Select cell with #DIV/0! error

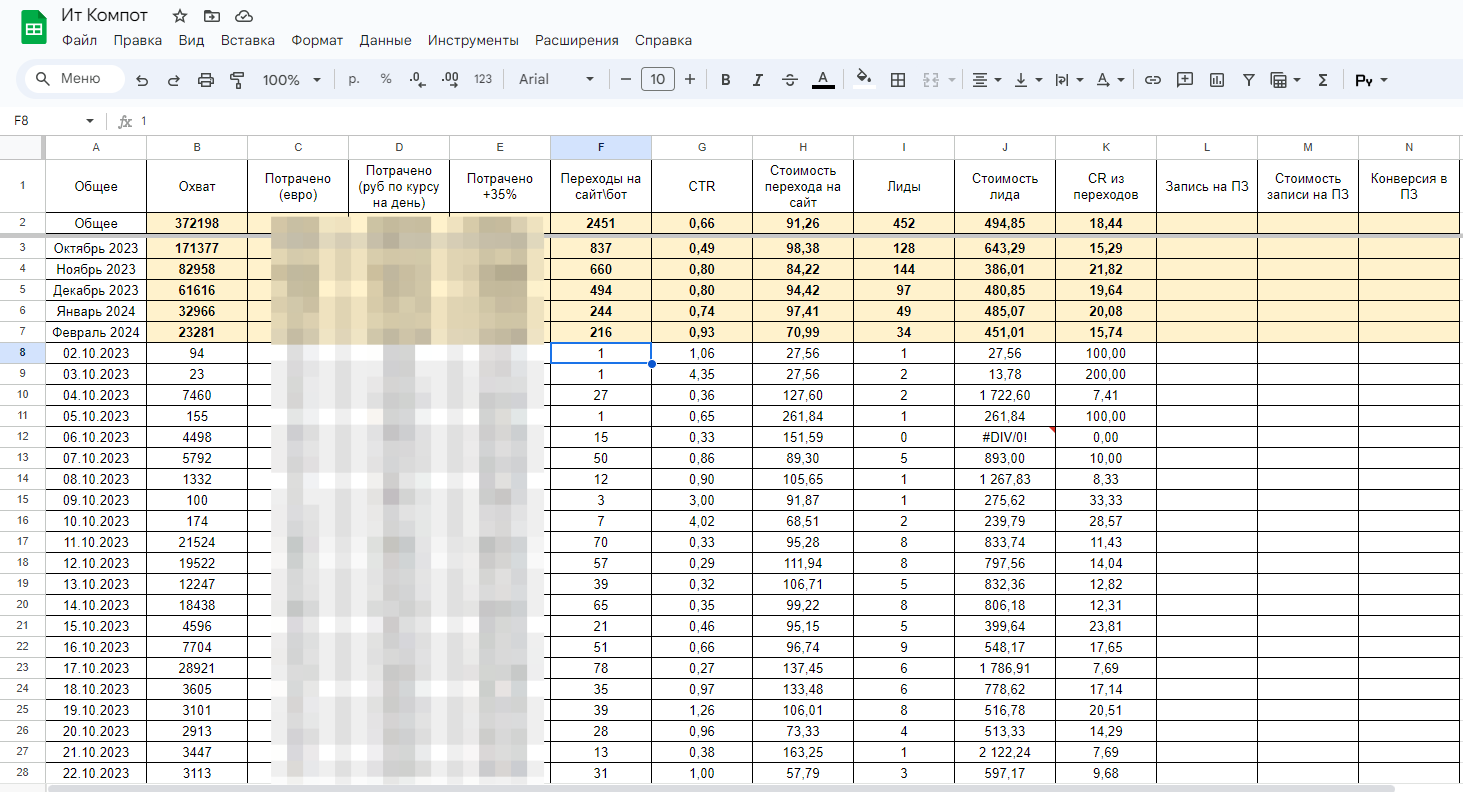[1005, 437]
